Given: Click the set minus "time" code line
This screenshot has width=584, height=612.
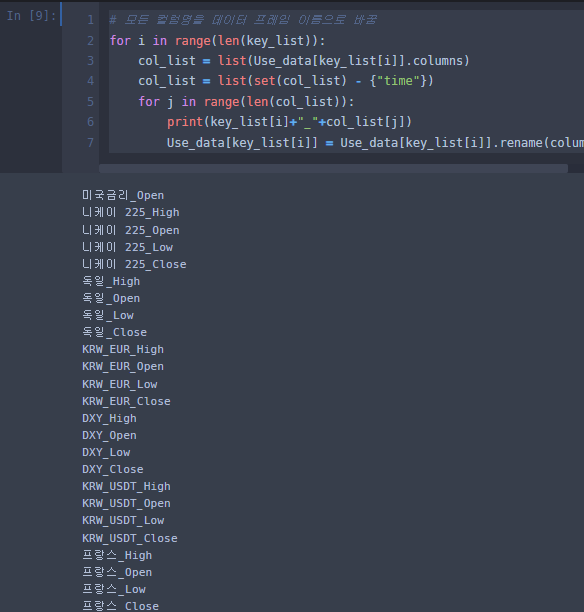Looking at the screenshot, I should click(x=286, y=81).
